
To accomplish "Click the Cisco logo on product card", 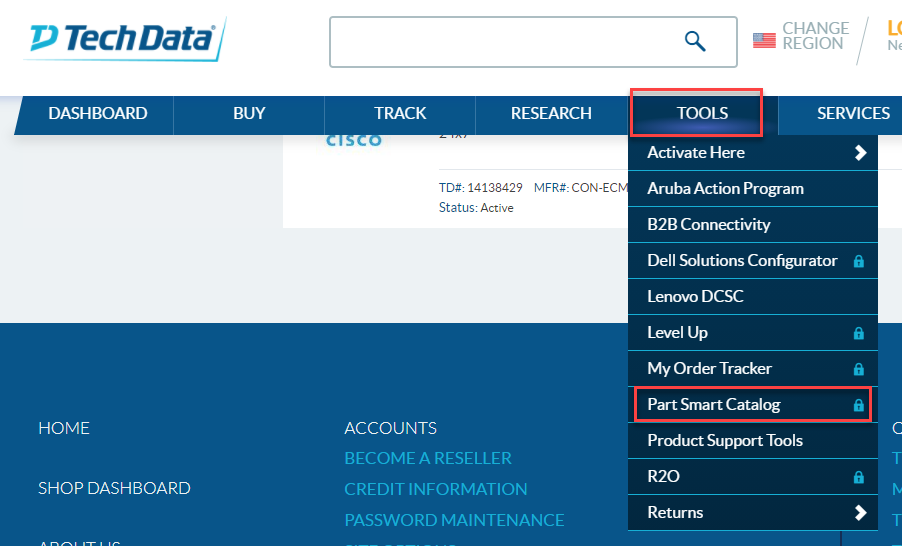I will (354, 140).
